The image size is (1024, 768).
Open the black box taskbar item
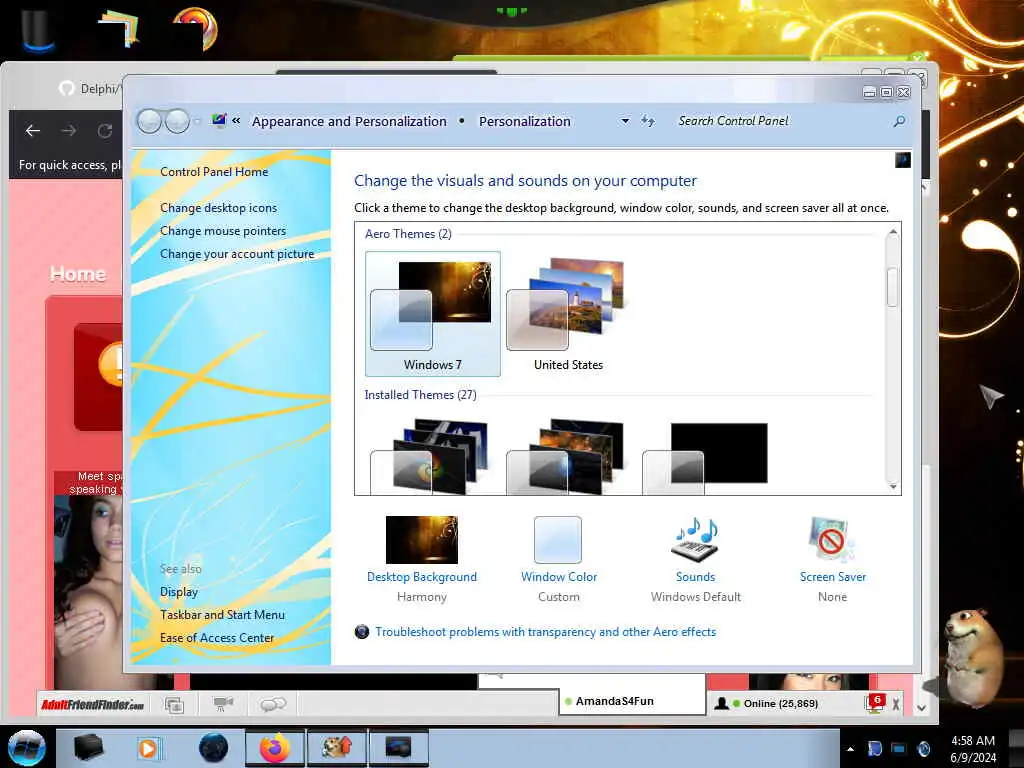click(x=88, y=748)
